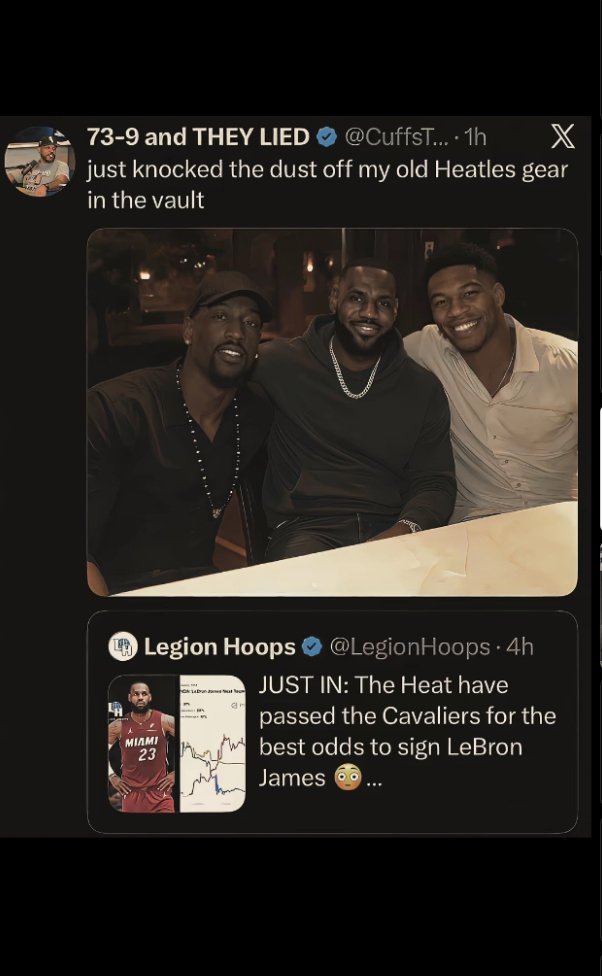This screenshot has width=602, height=976.
Task: Open the 73-9 and THEY LIED display name
Action: click(x=198, y=136)
